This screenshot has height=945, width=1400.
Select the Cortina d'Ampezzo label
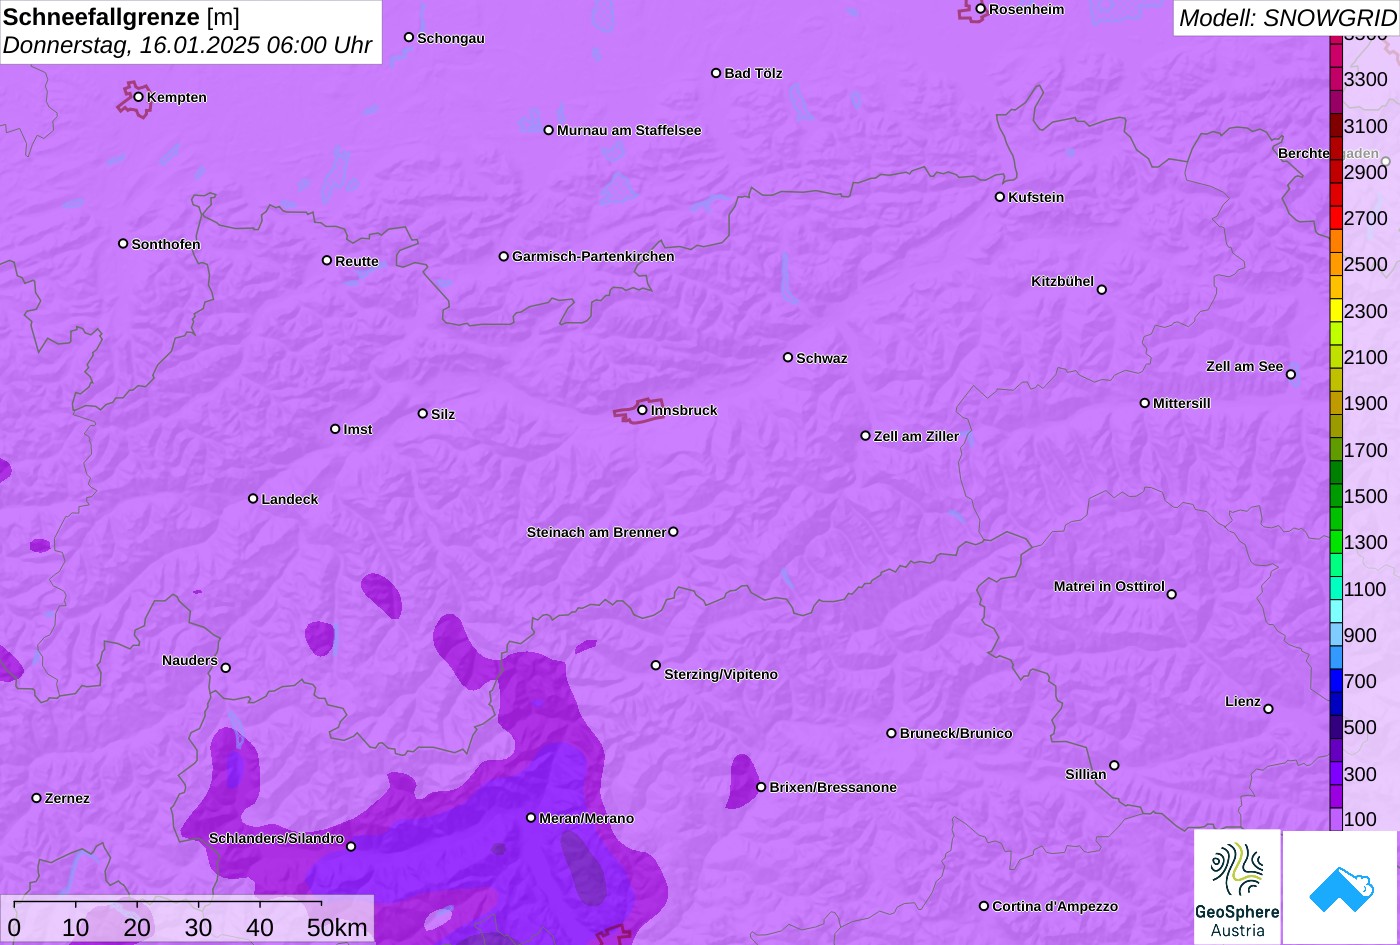point(1055,906)
